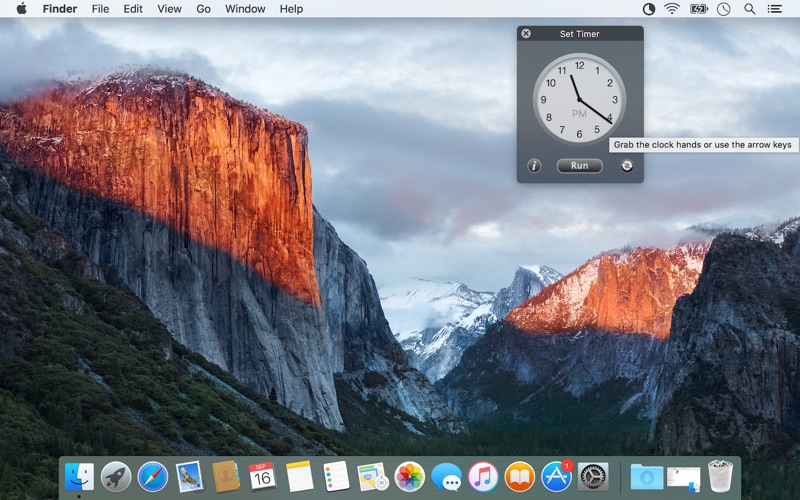Click the PM label on the clock face
The height and width of the screenshot is (500, 800).
[x=580, y=114]
